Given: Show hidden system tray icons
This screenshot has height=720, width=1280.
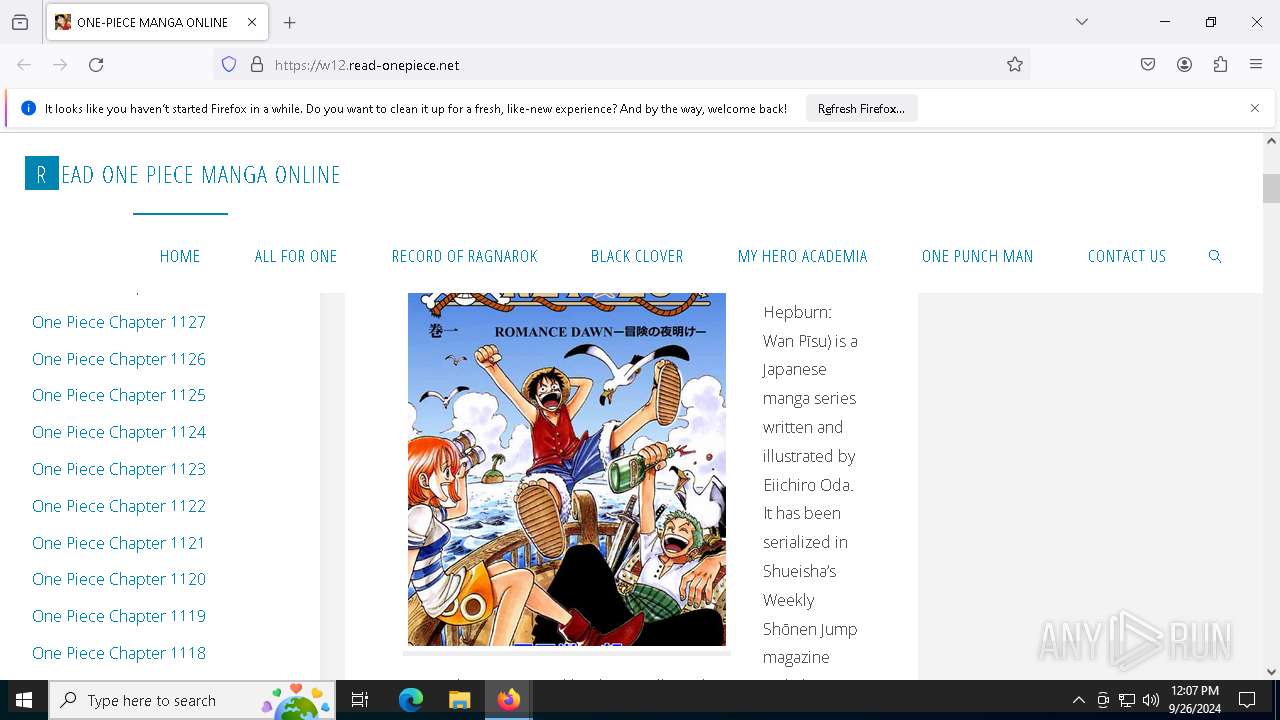Looking at the screenshot, I should click(1078, 700).
